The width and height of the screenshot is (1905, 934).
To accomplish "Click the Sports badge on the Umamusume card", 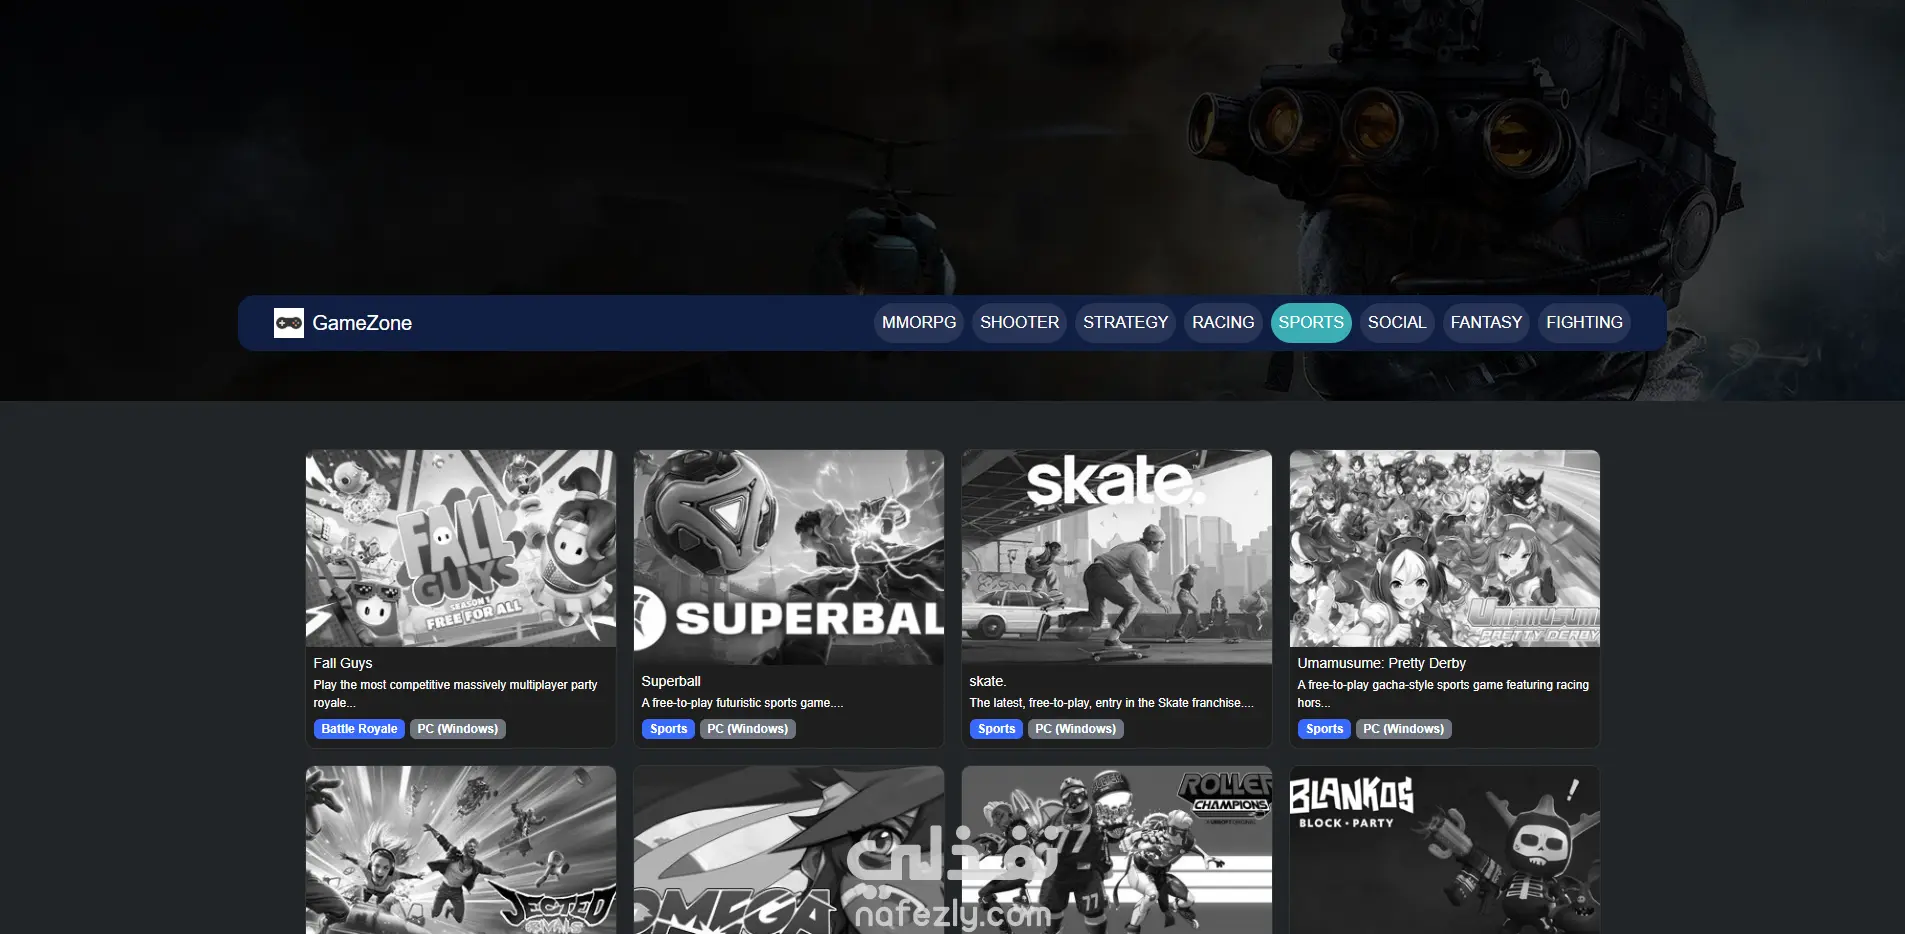I will (1324, 729).
